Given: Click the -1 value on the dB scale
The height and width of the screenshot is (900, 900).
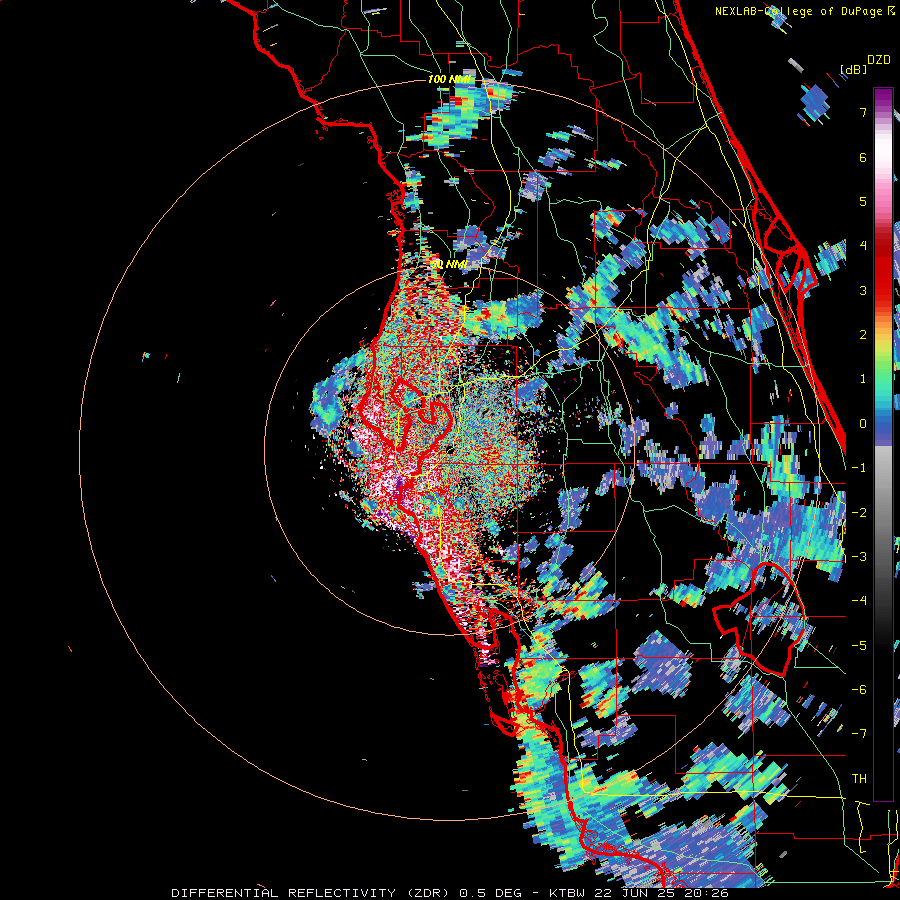Looking at the screenshot, I should (x=859, y=468).
